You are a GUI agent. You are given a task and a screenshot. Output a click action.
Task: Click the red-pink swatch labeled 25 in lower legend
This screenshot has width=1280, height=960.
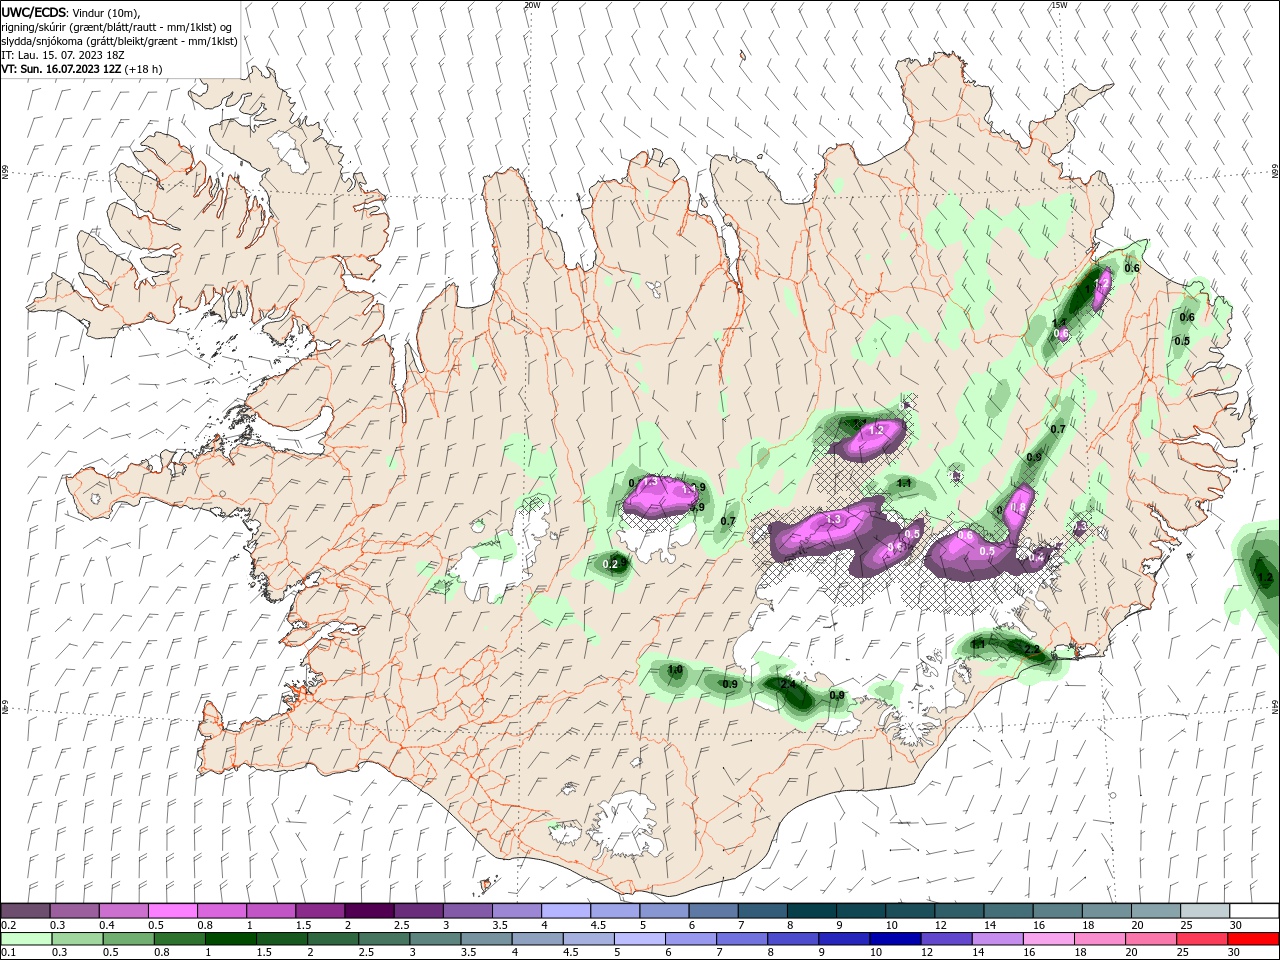(x=1200, y=939)
